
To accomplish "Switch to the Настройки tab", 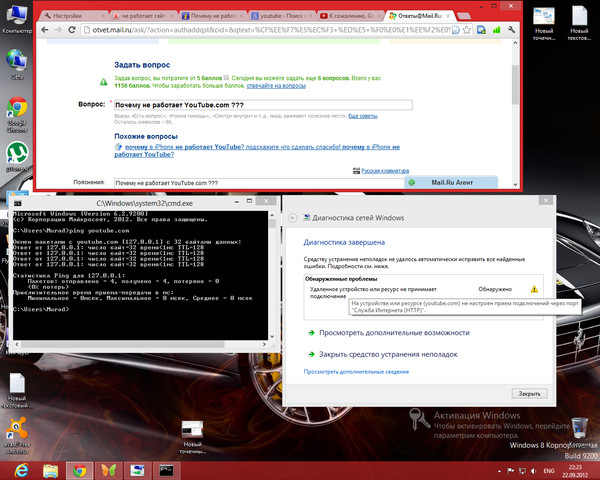I will (74, 16).
